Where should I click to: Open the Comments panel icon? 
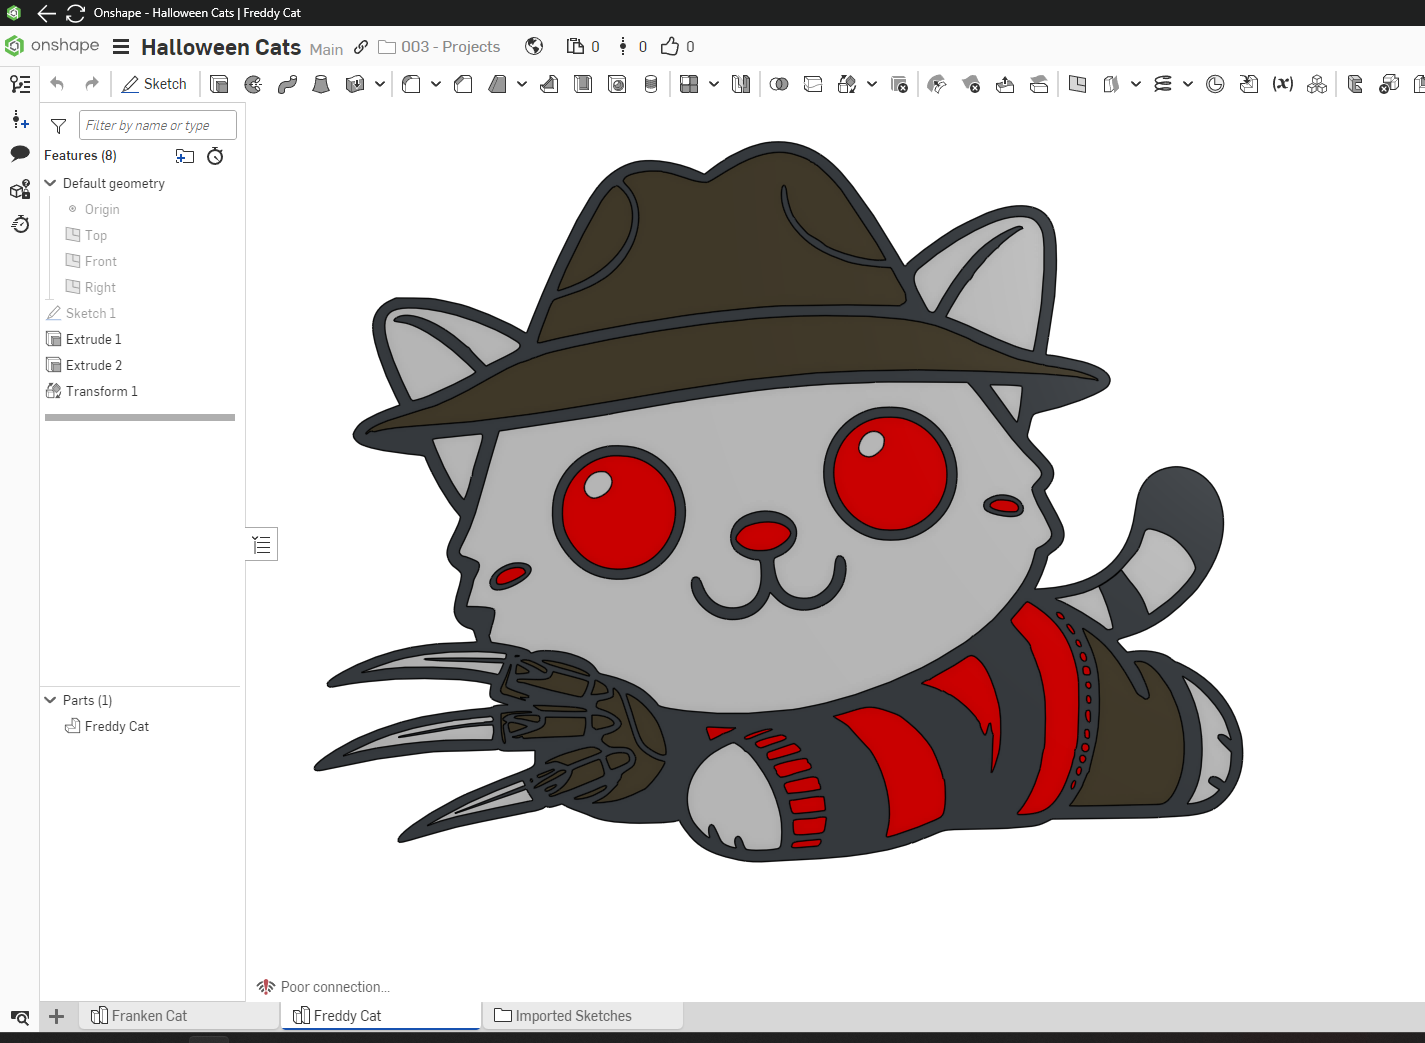click(20, 154)
